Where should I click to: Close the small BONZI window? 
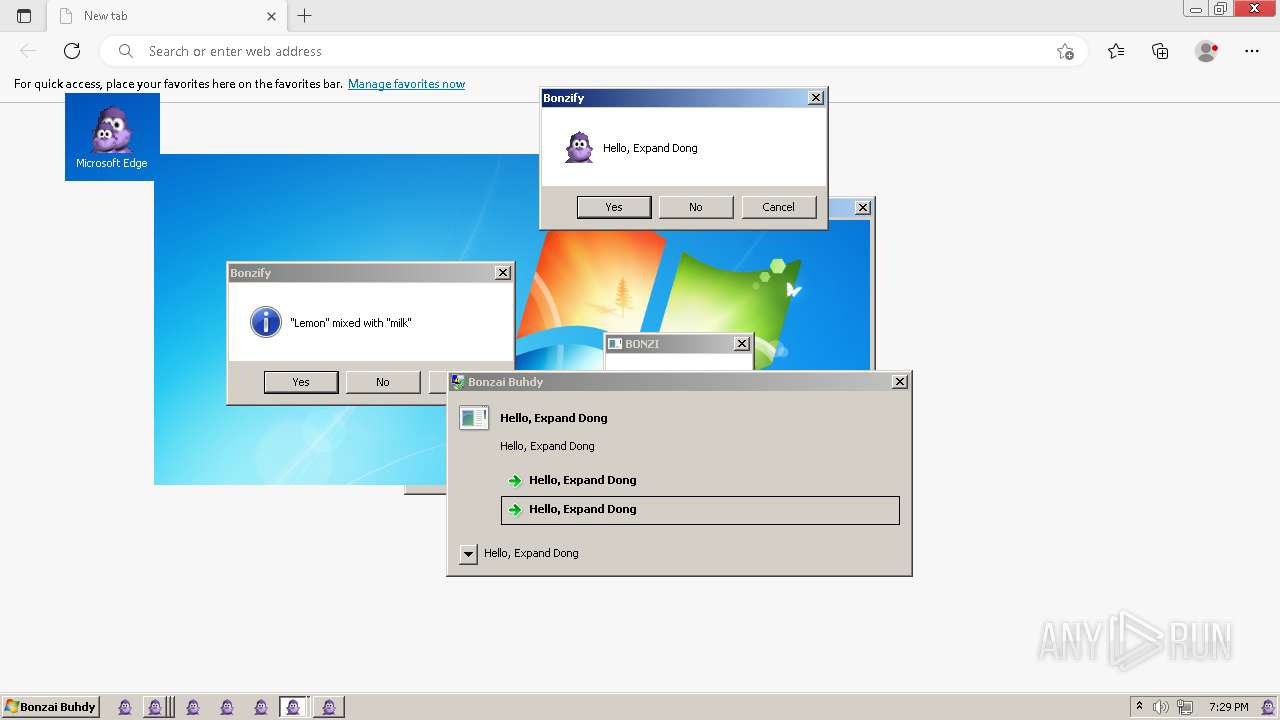741,343
